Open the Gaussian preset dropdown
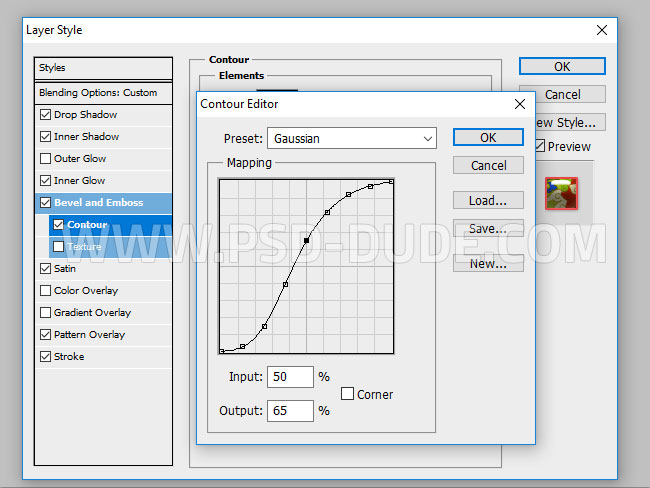Screen dimensions: 650x488 click(352, 138)
